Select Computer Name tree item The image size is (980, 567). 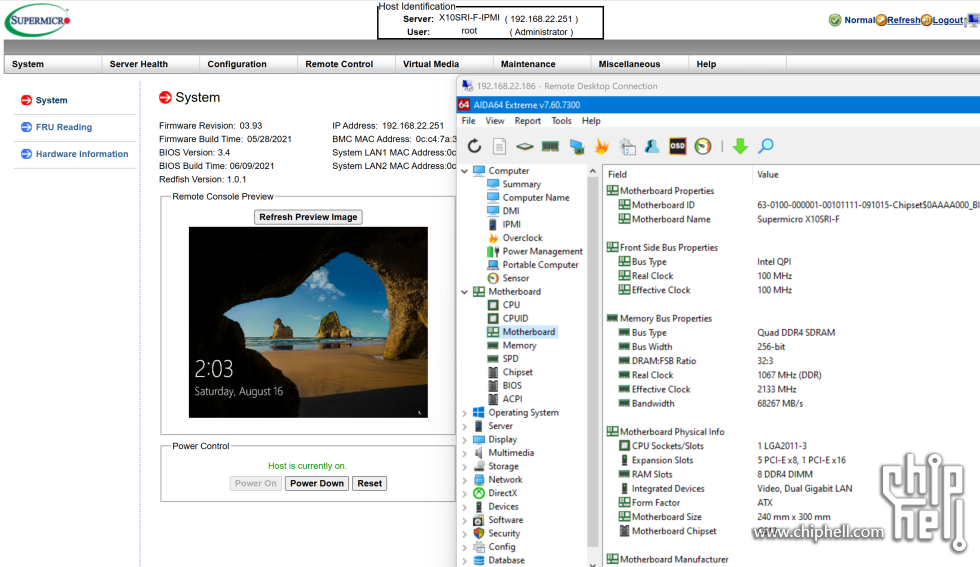pos(536,198)
